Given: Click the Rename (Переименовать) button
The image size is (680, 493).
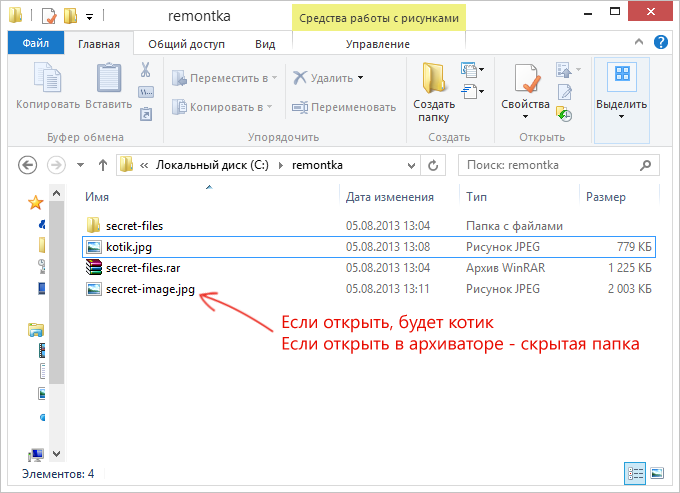Looking at the screenshot, I should pyautogui.click(x=344, y=107).
